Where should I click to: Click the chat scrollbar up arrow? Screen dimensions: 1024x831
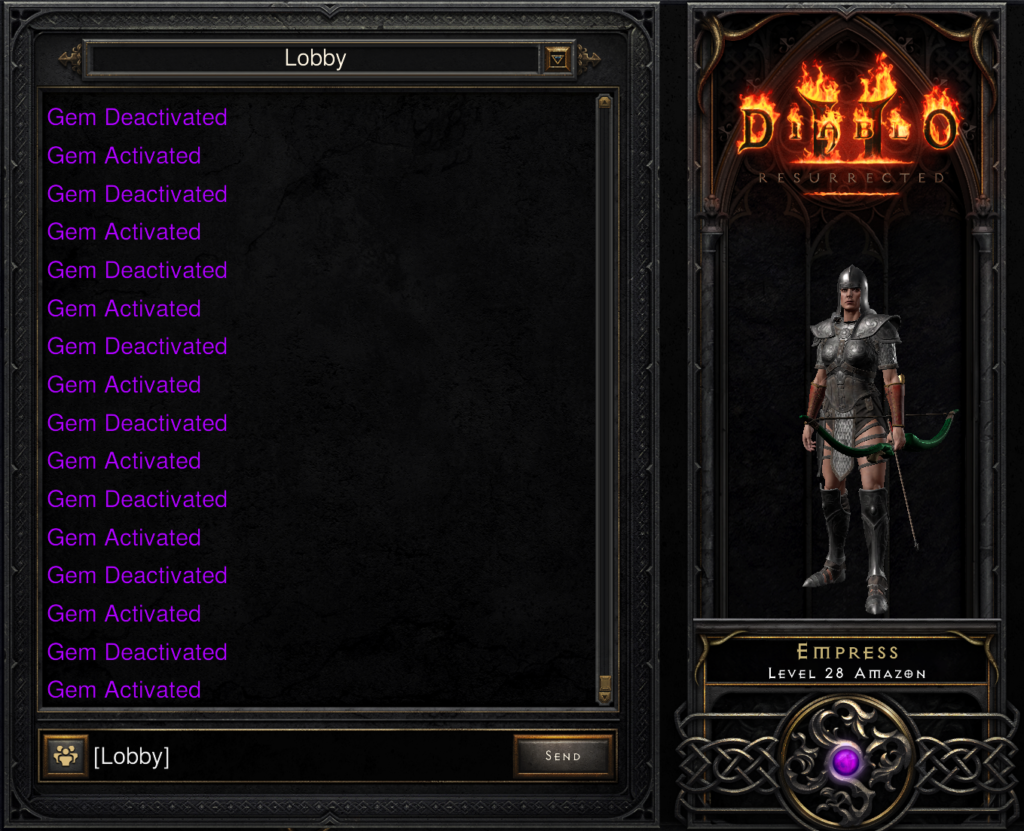coord(605,102)
